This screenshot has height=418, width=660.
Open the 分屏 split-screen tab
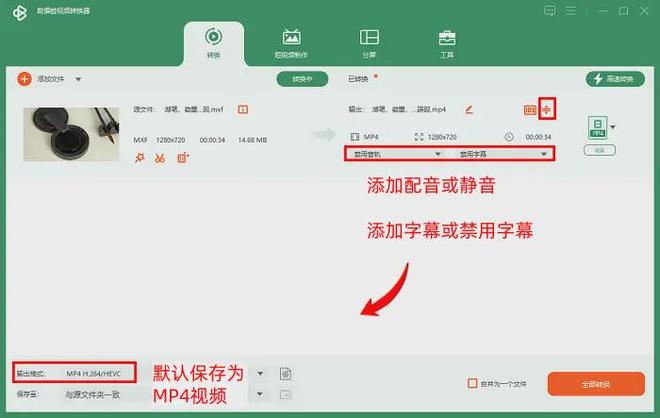[x=369, y=43]
